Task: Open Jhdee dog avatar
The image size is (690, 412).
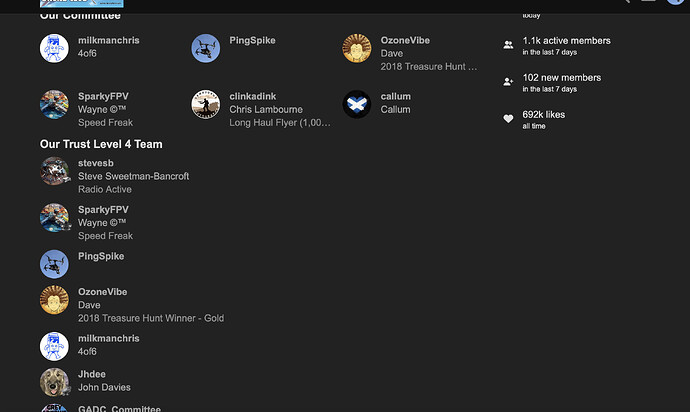Action: tap(54, 382)
